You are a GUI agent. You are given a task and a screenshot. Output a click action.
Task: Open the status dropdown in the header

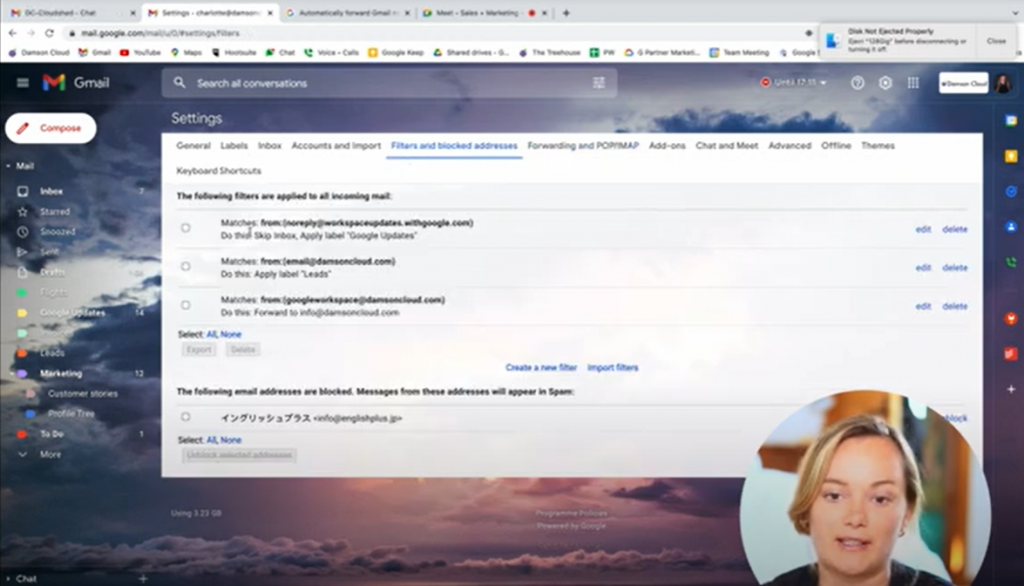[794, 82]
